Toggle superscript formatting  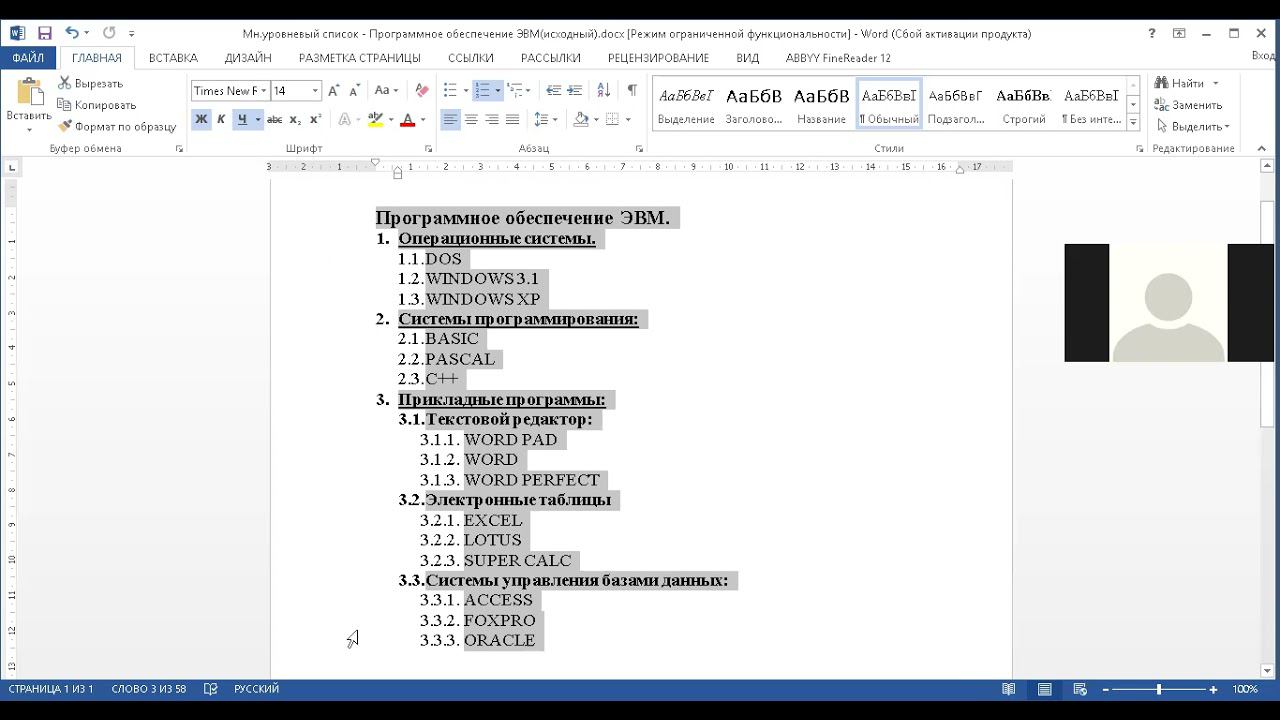[315, 120]
